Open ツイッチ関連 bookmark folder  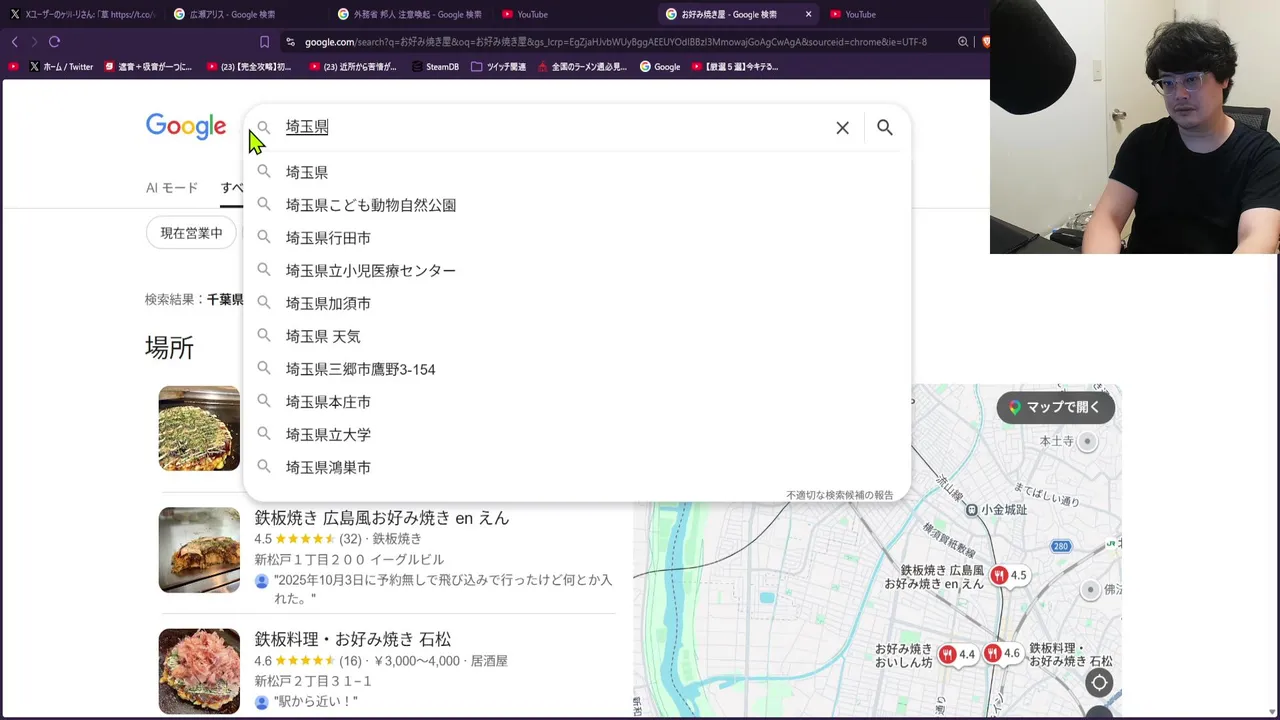click(x=498, y=67)
